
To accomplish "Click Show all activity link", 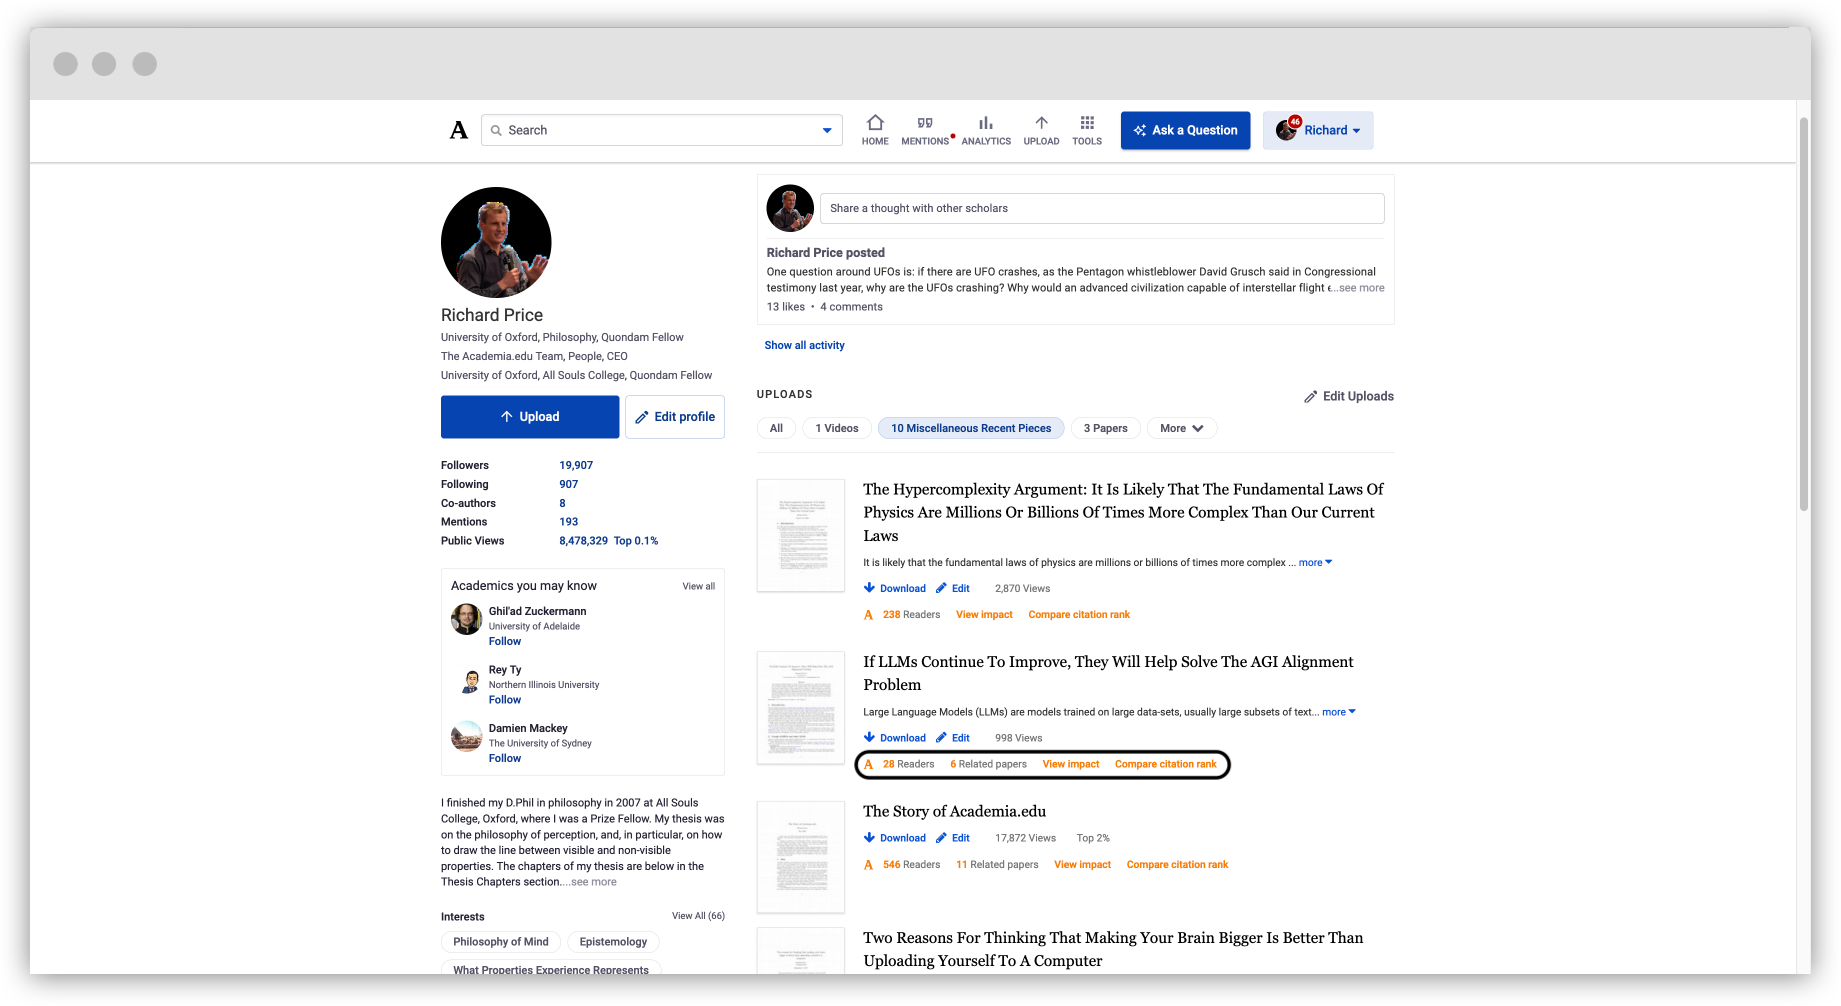I will pyautogui.click(x=805, y=345).
